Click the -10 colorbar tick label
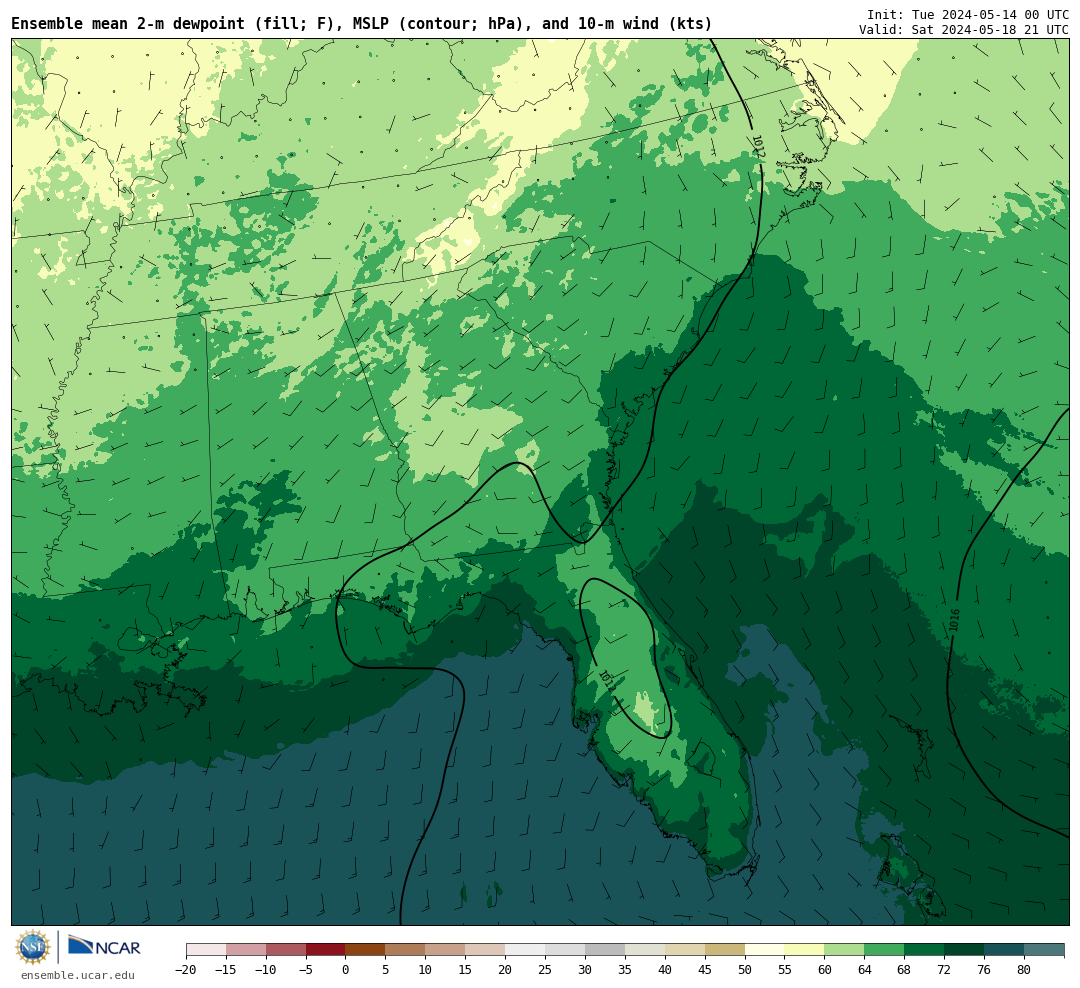 (x=266, y=970)
